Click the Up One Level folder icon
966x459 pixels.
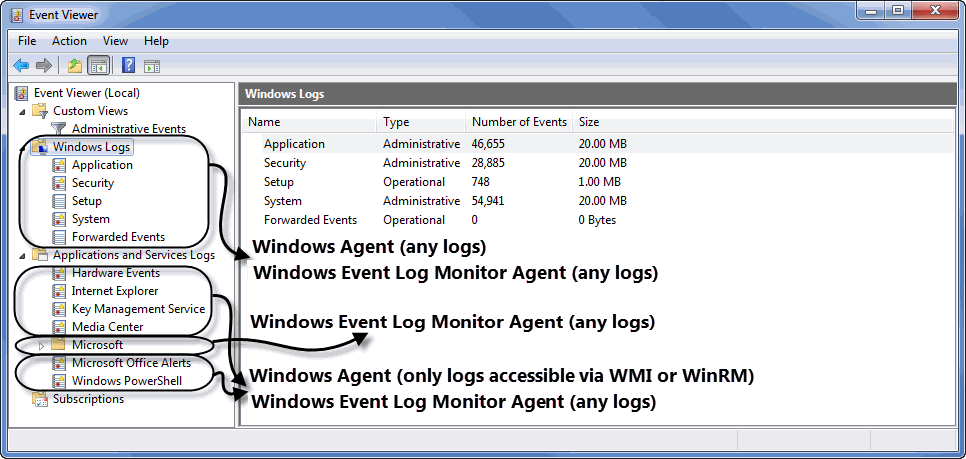[74, 66]
